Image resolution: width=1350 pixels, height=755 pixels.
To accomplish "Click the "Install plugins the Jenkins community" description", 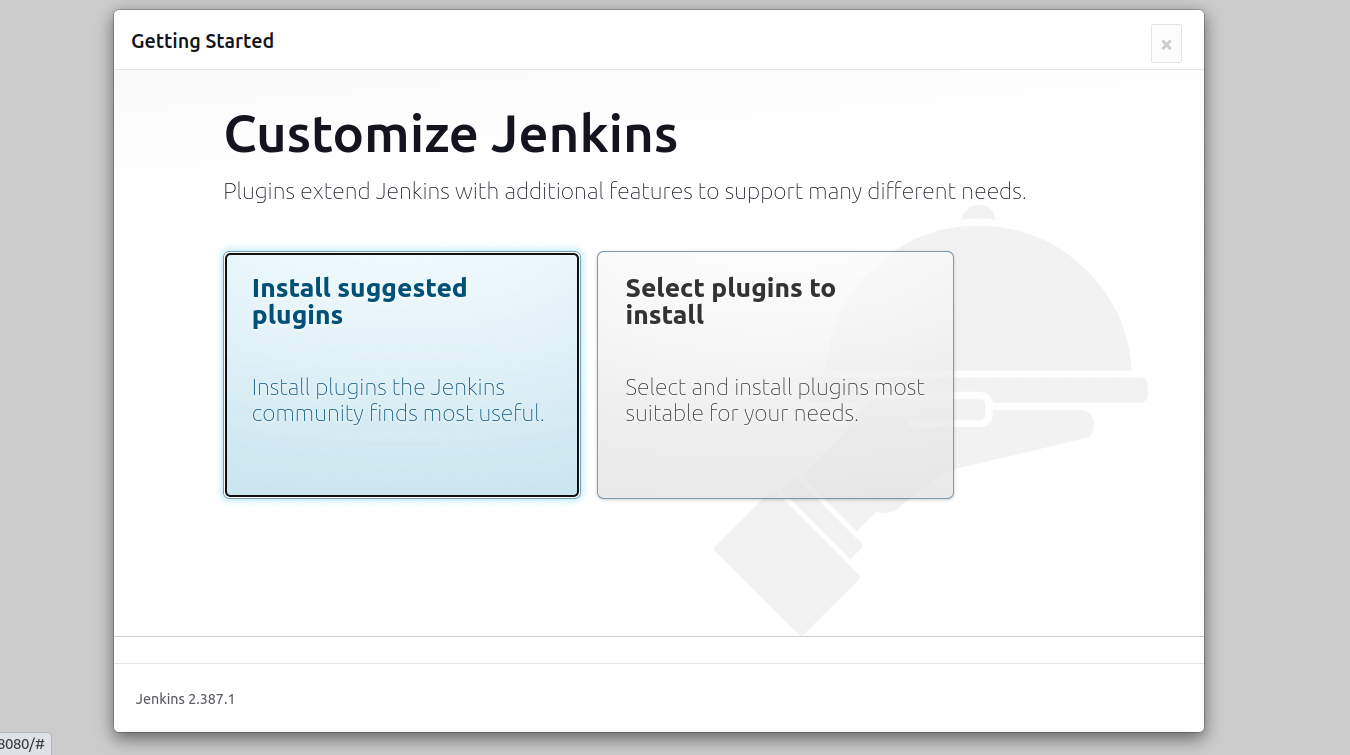I will pos(398,400).
